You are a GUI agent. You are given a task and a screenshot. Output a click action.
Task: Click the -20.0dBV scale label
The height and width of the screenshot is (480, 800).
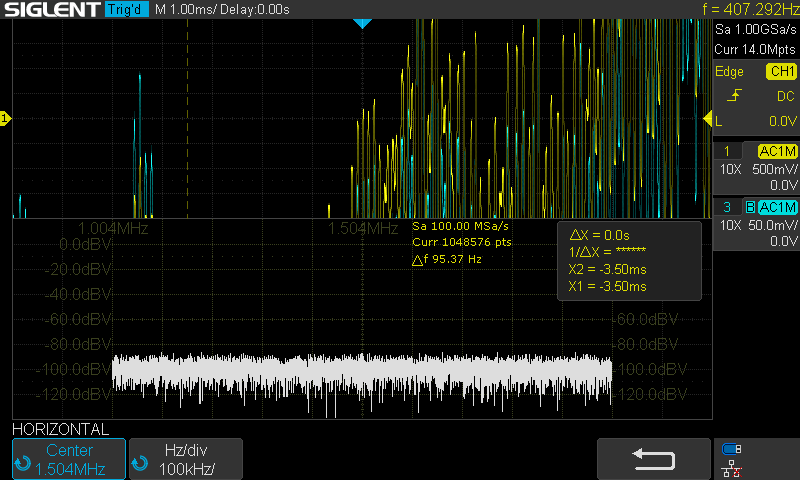[x=78, y=269]
